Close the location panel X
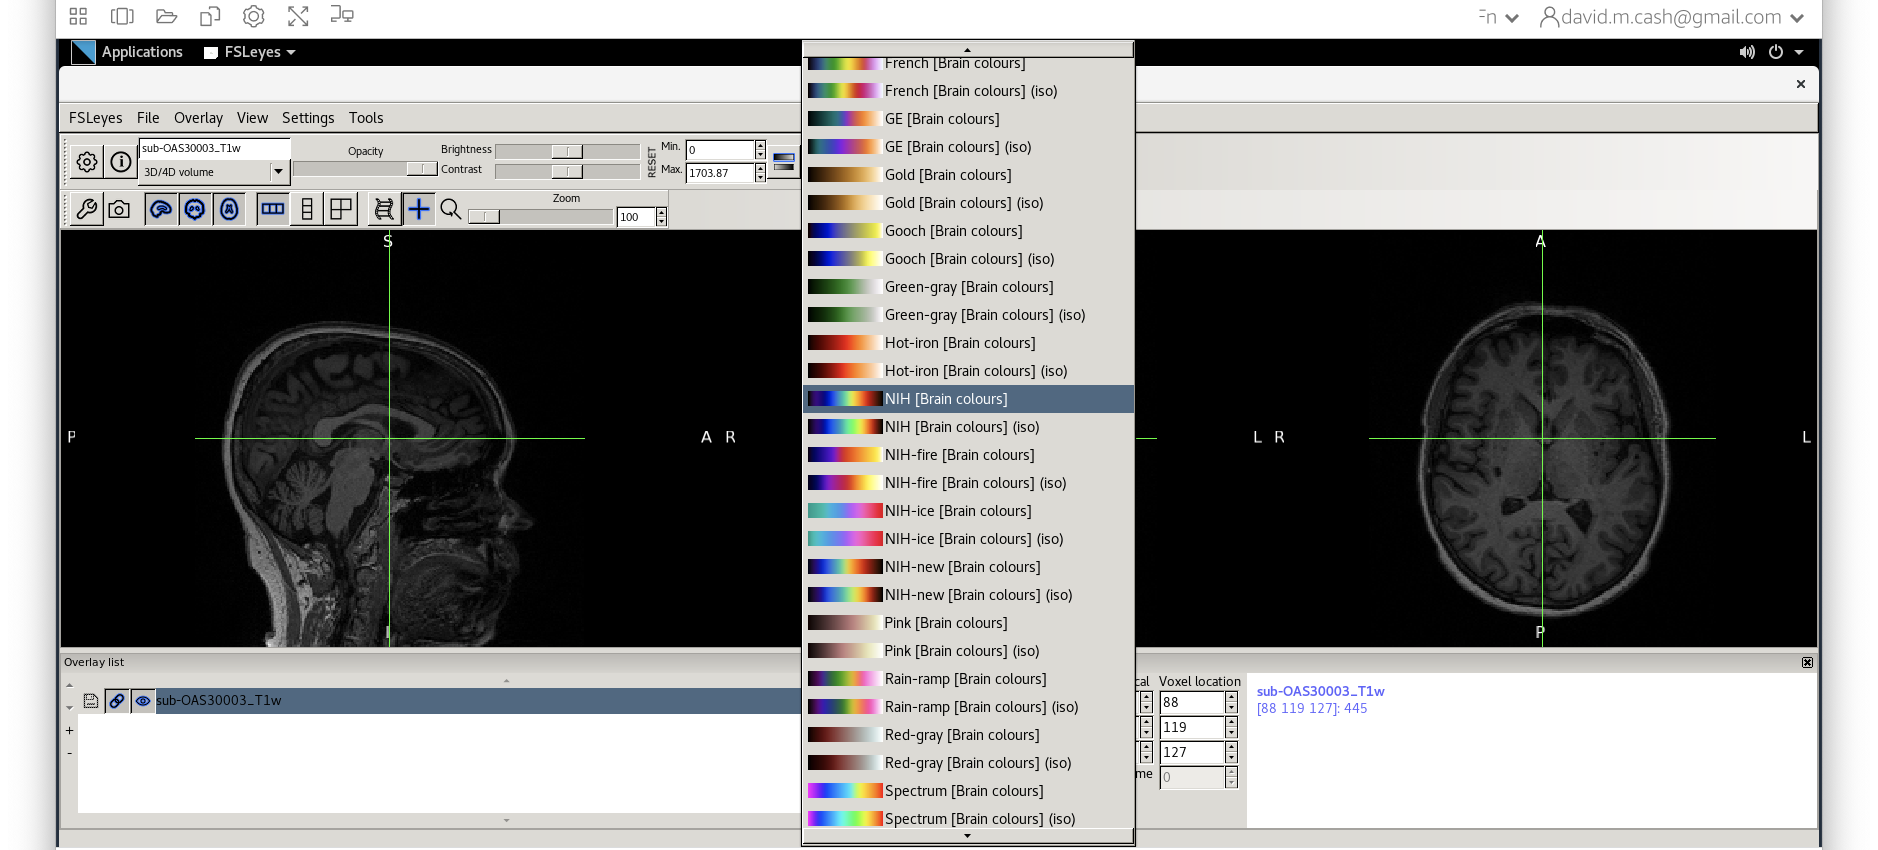Viewport: 1878px width, 850px height. click(x=1807, y=662)
